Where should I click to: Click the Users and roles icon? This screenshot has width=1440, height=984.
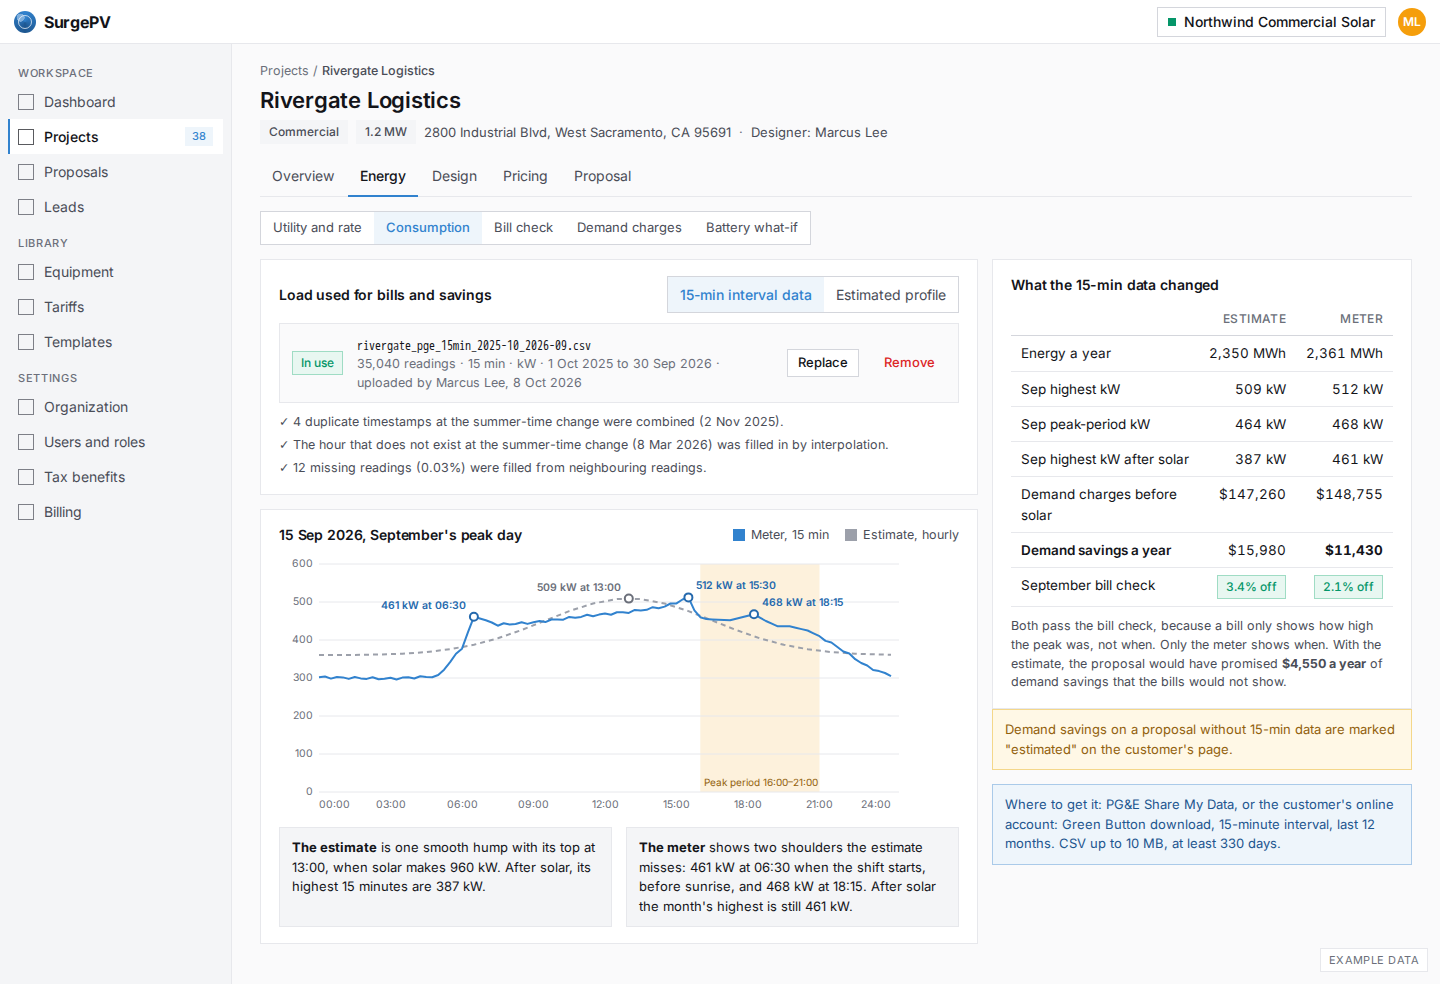(26, 442)
